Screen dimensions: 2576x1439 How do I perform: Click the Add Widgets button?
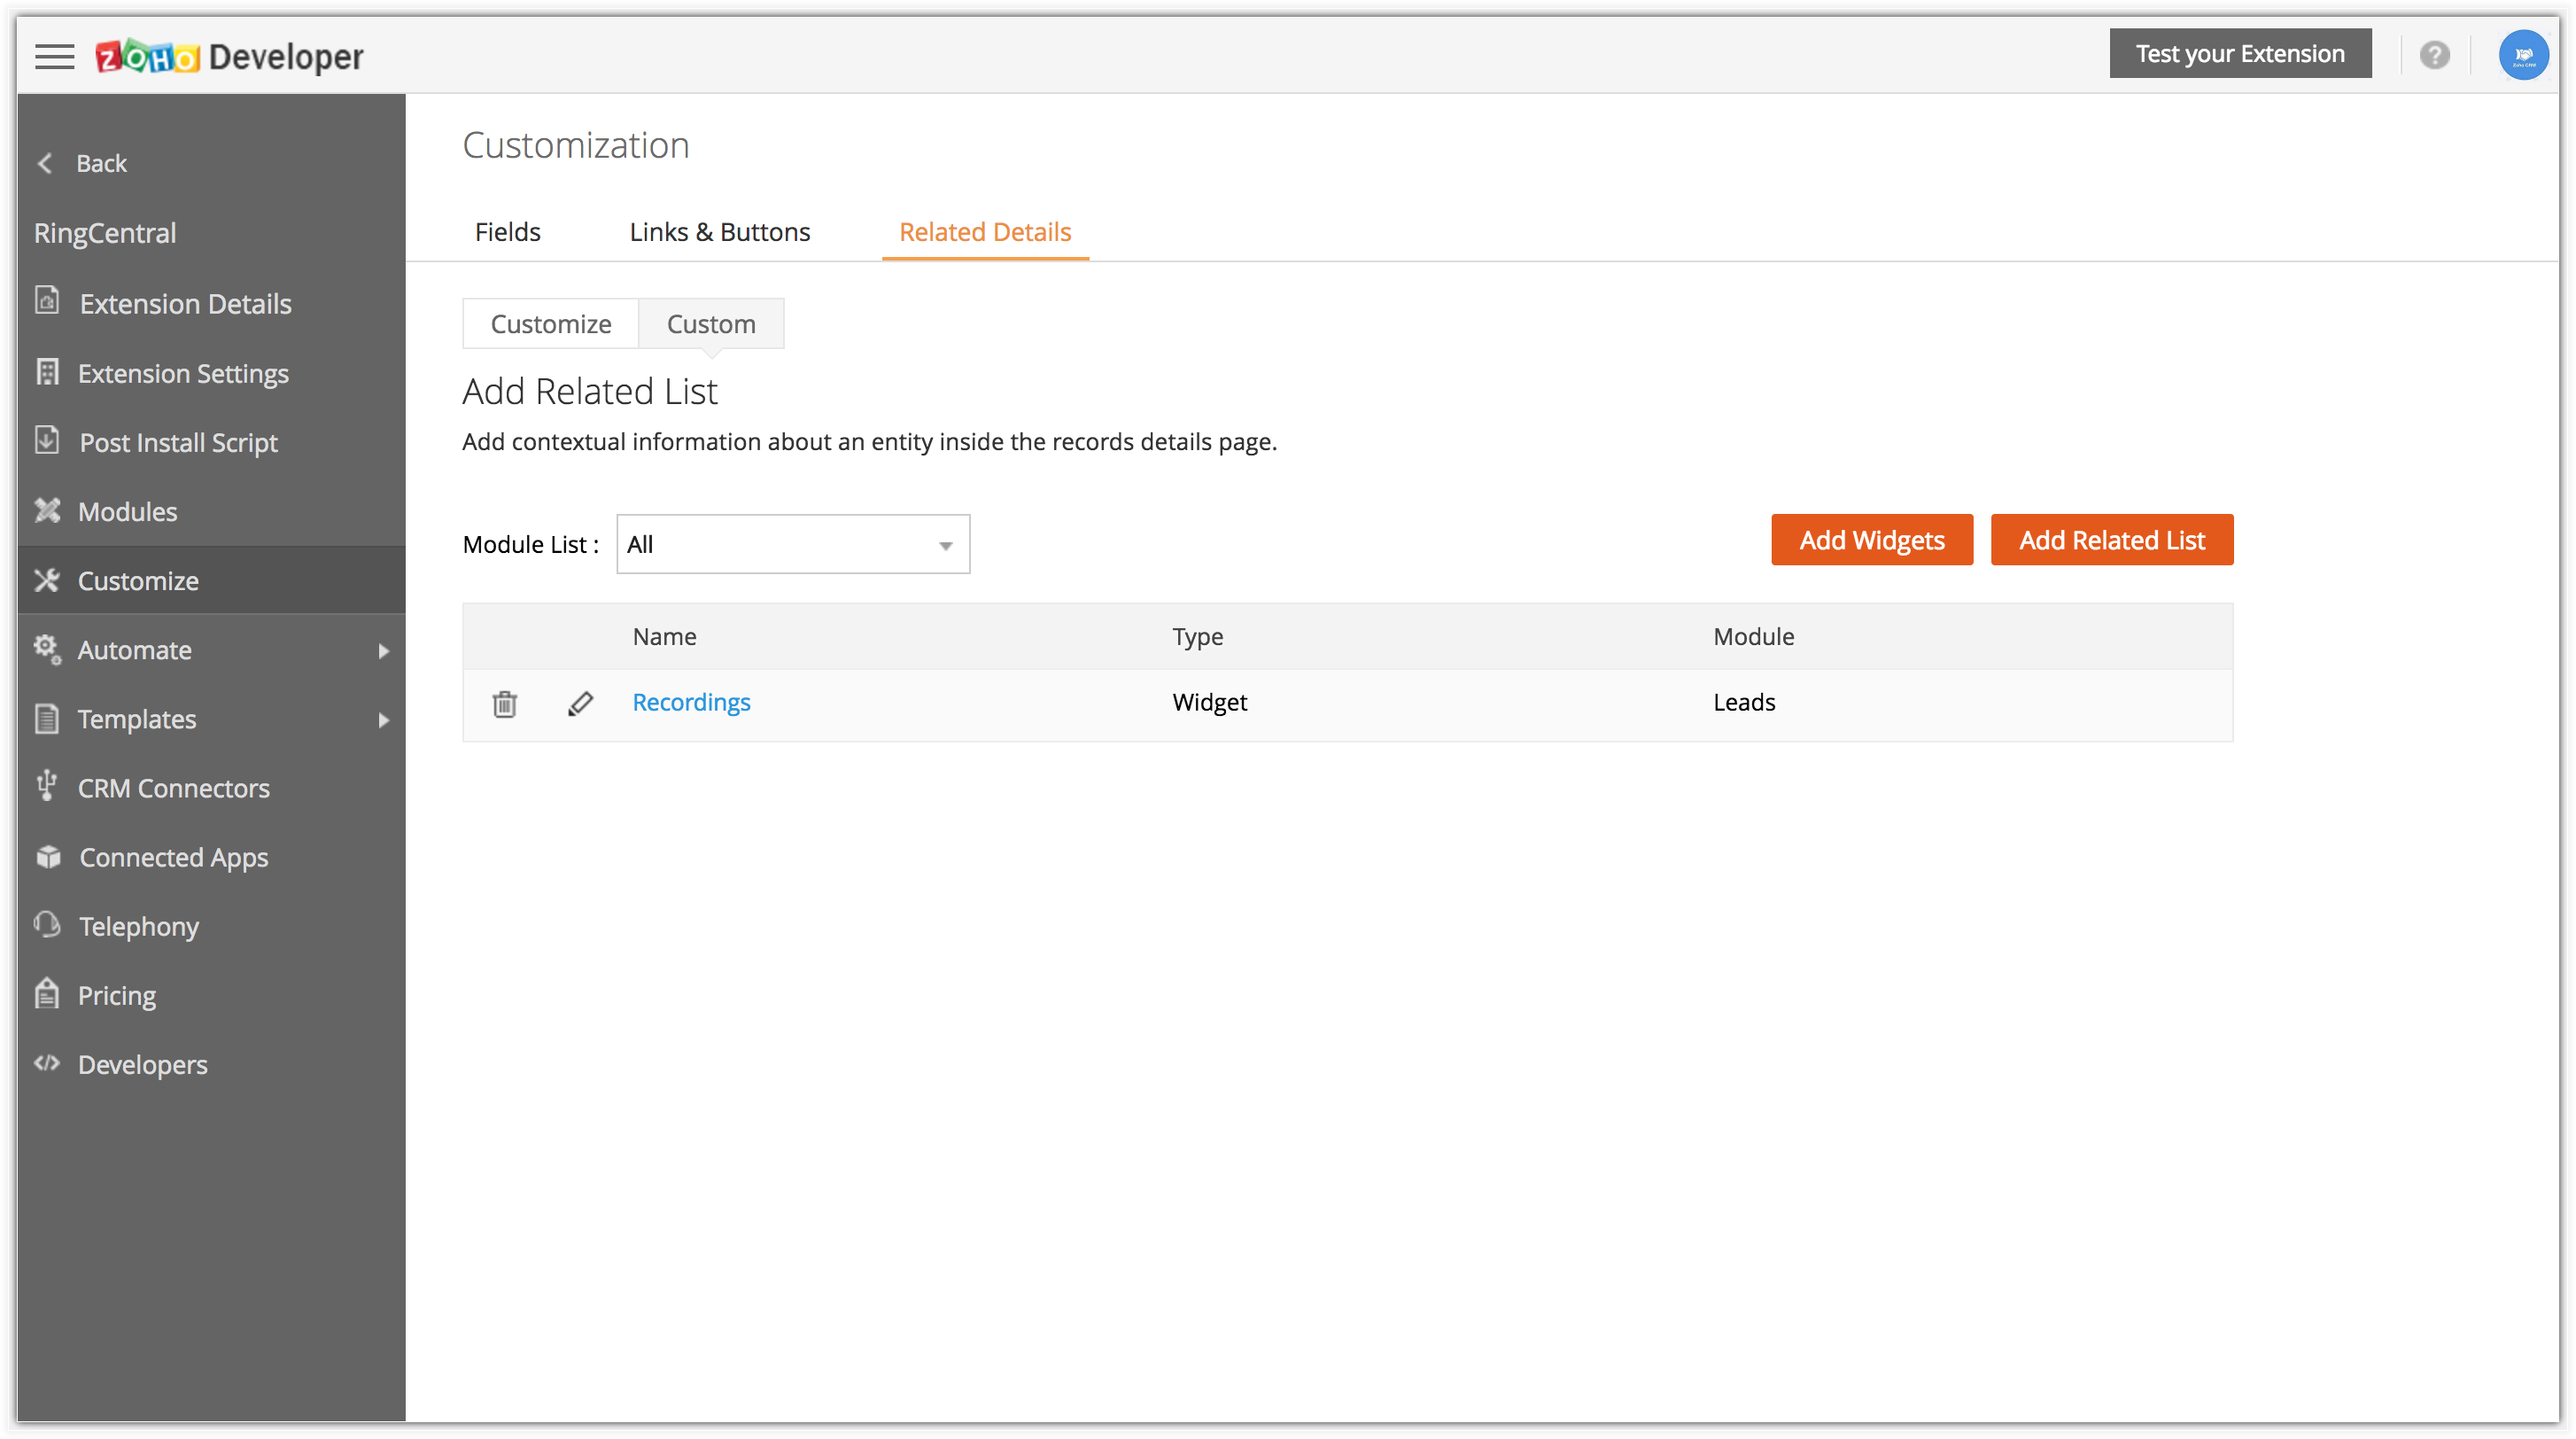(1871, 540)
